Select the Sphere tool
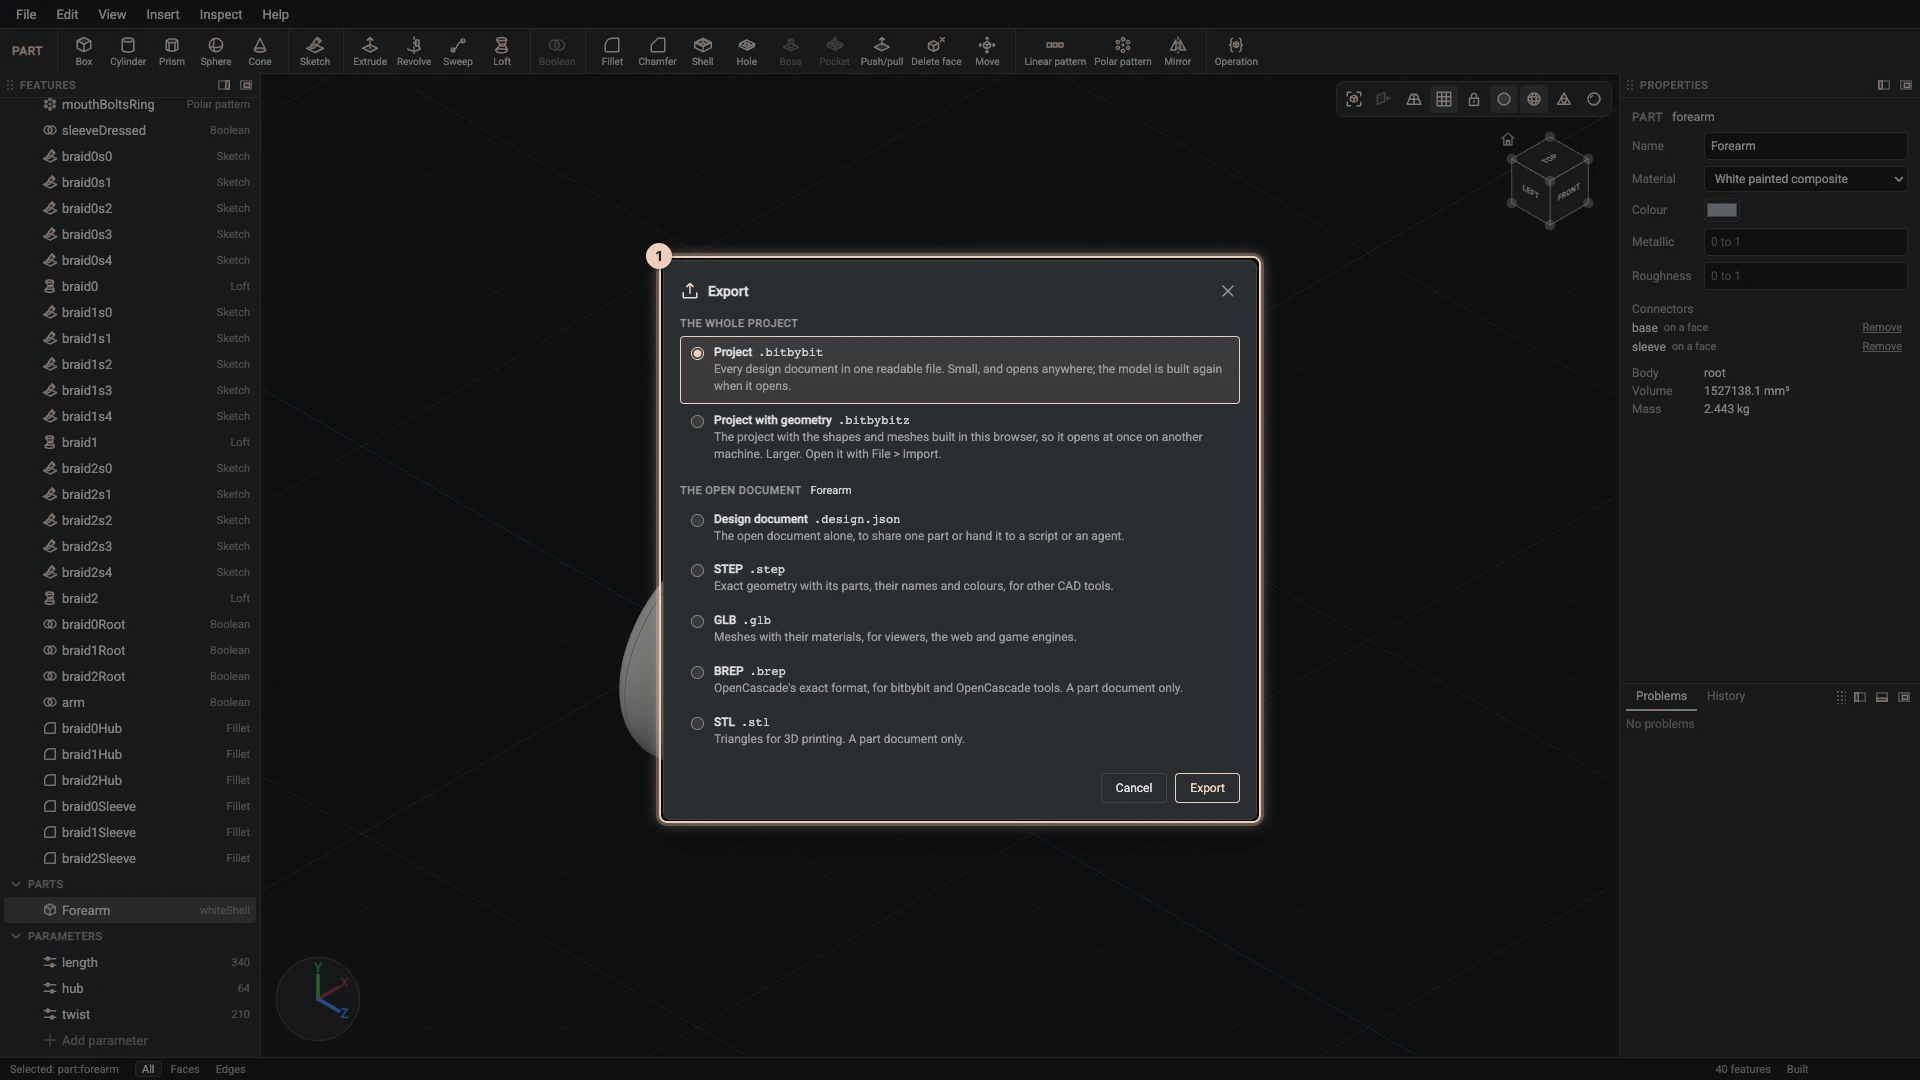This screenshot has width=1920, height=1080. click(x=216, y=51)
